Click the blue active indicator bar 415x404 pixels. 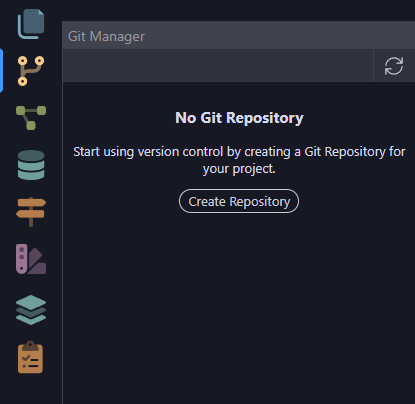pyautogui.click(x=1, y=71)
